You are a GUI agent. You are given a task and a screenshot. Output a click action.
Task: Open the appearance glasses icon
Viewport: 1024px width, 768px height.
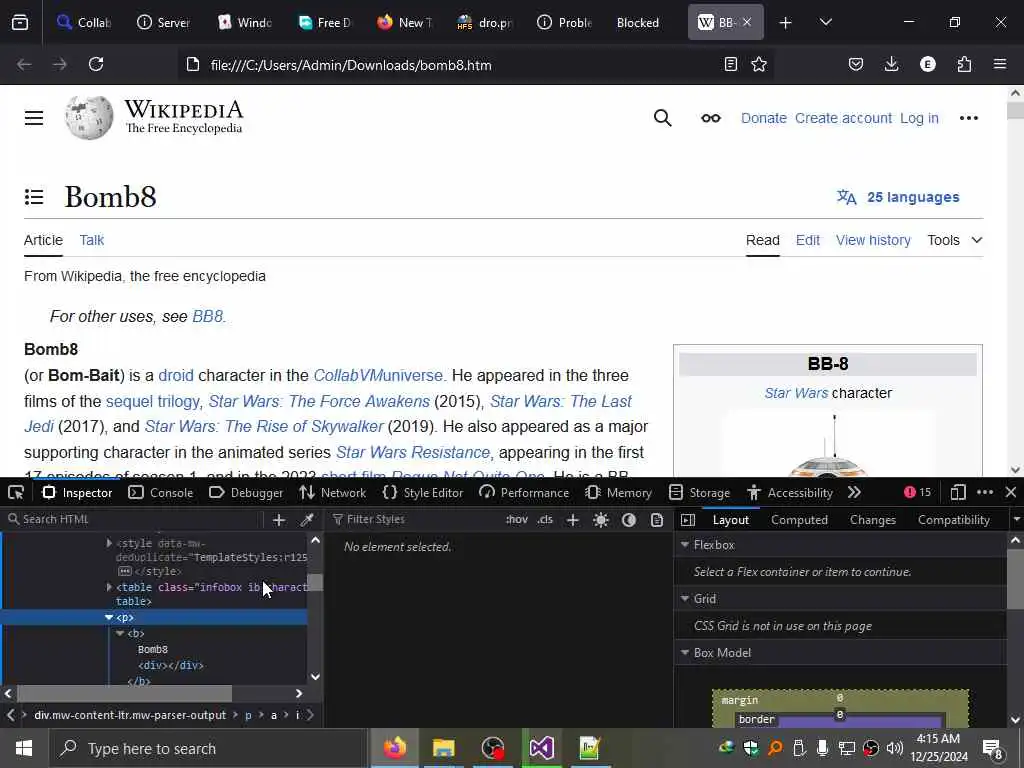click(711, 118)
